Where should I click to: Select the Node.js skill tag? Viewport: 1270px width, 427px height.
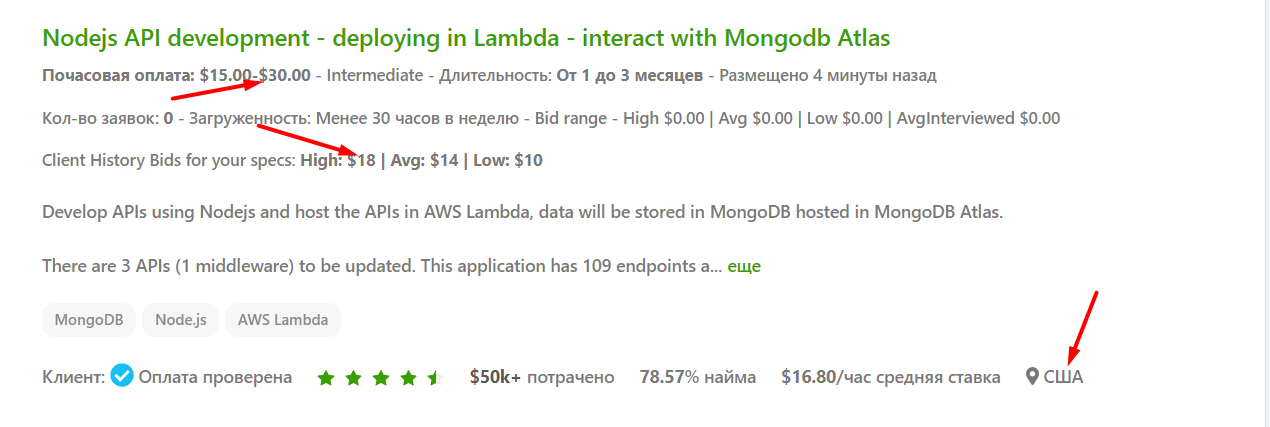click(x=181, y=320)
